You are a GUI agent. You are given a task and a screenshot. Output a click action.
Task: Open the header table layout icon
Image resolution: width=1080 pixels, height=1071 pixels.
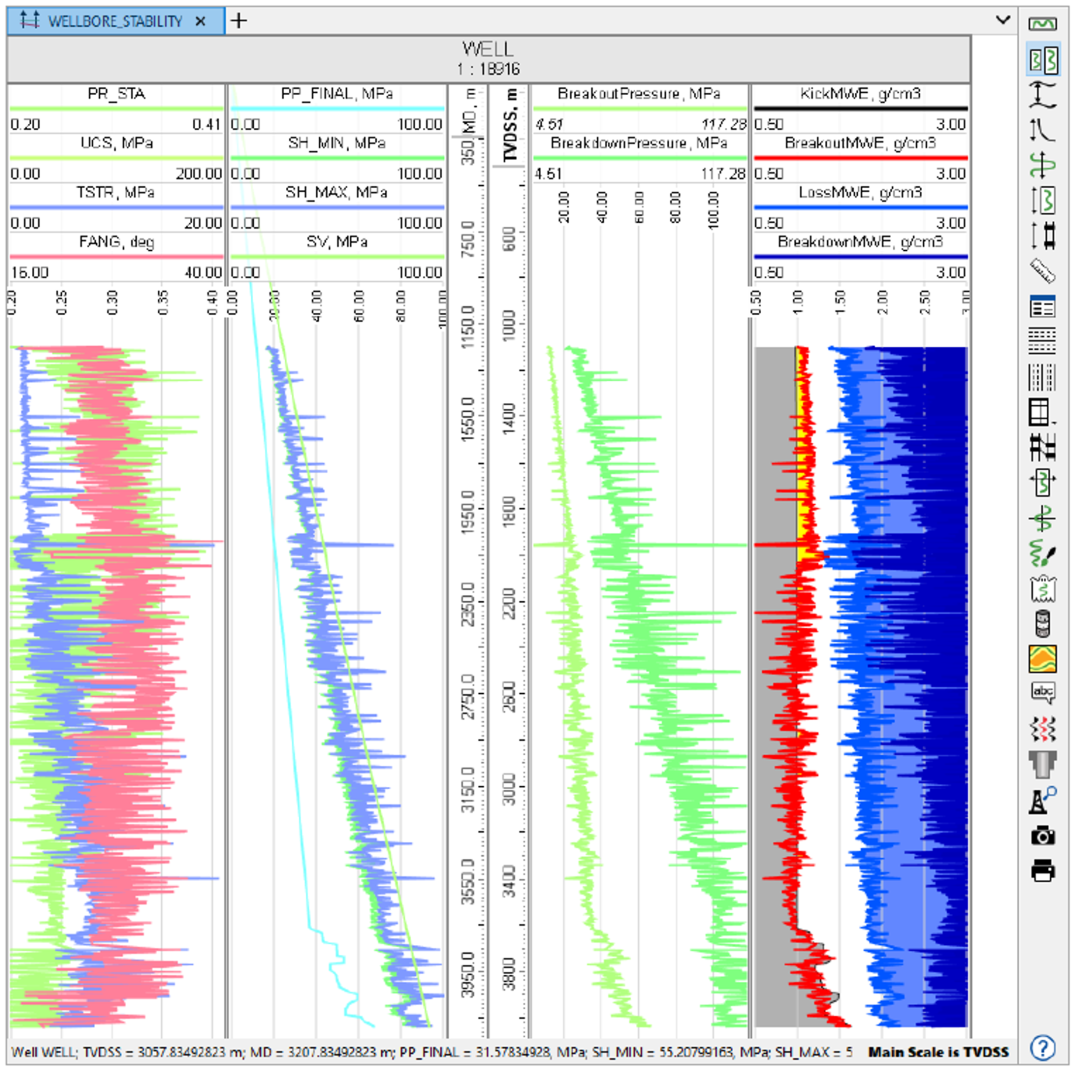(1042, 306)
